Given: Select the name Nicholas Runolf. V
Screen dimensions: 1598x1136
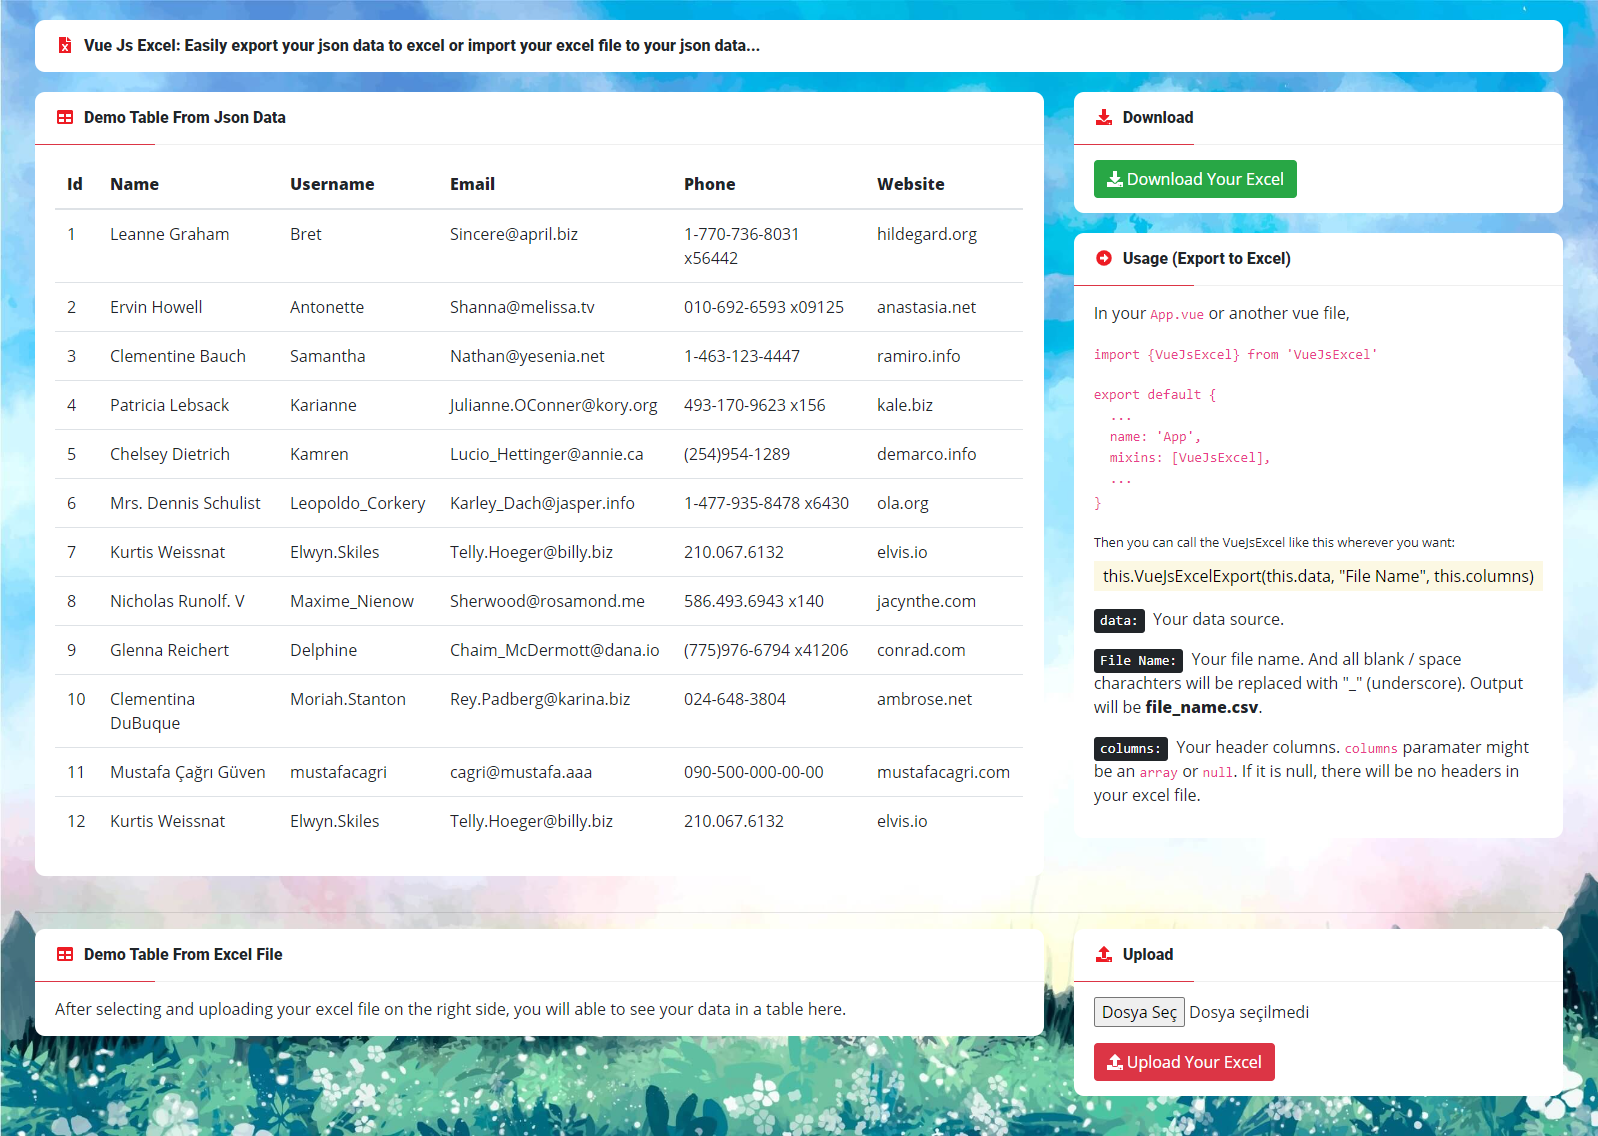Looking at the screenshot, I should coord(177,601).
